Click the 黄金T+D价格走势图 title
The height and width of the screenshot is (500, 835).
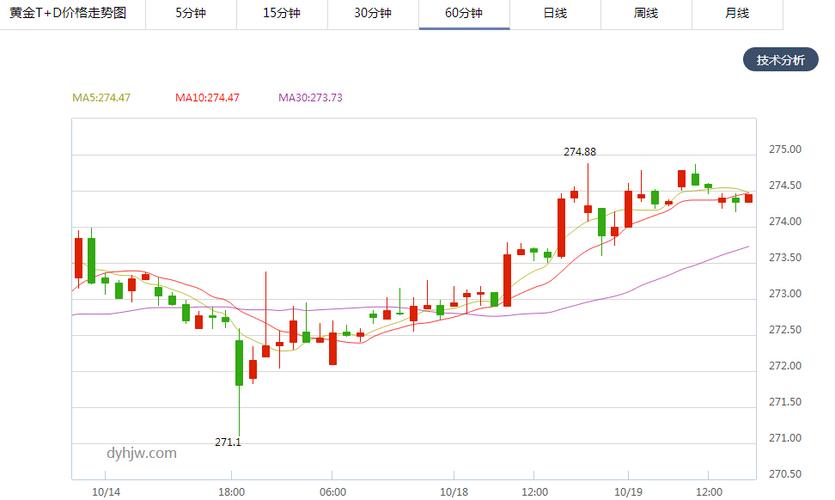[x=68, y=14]
